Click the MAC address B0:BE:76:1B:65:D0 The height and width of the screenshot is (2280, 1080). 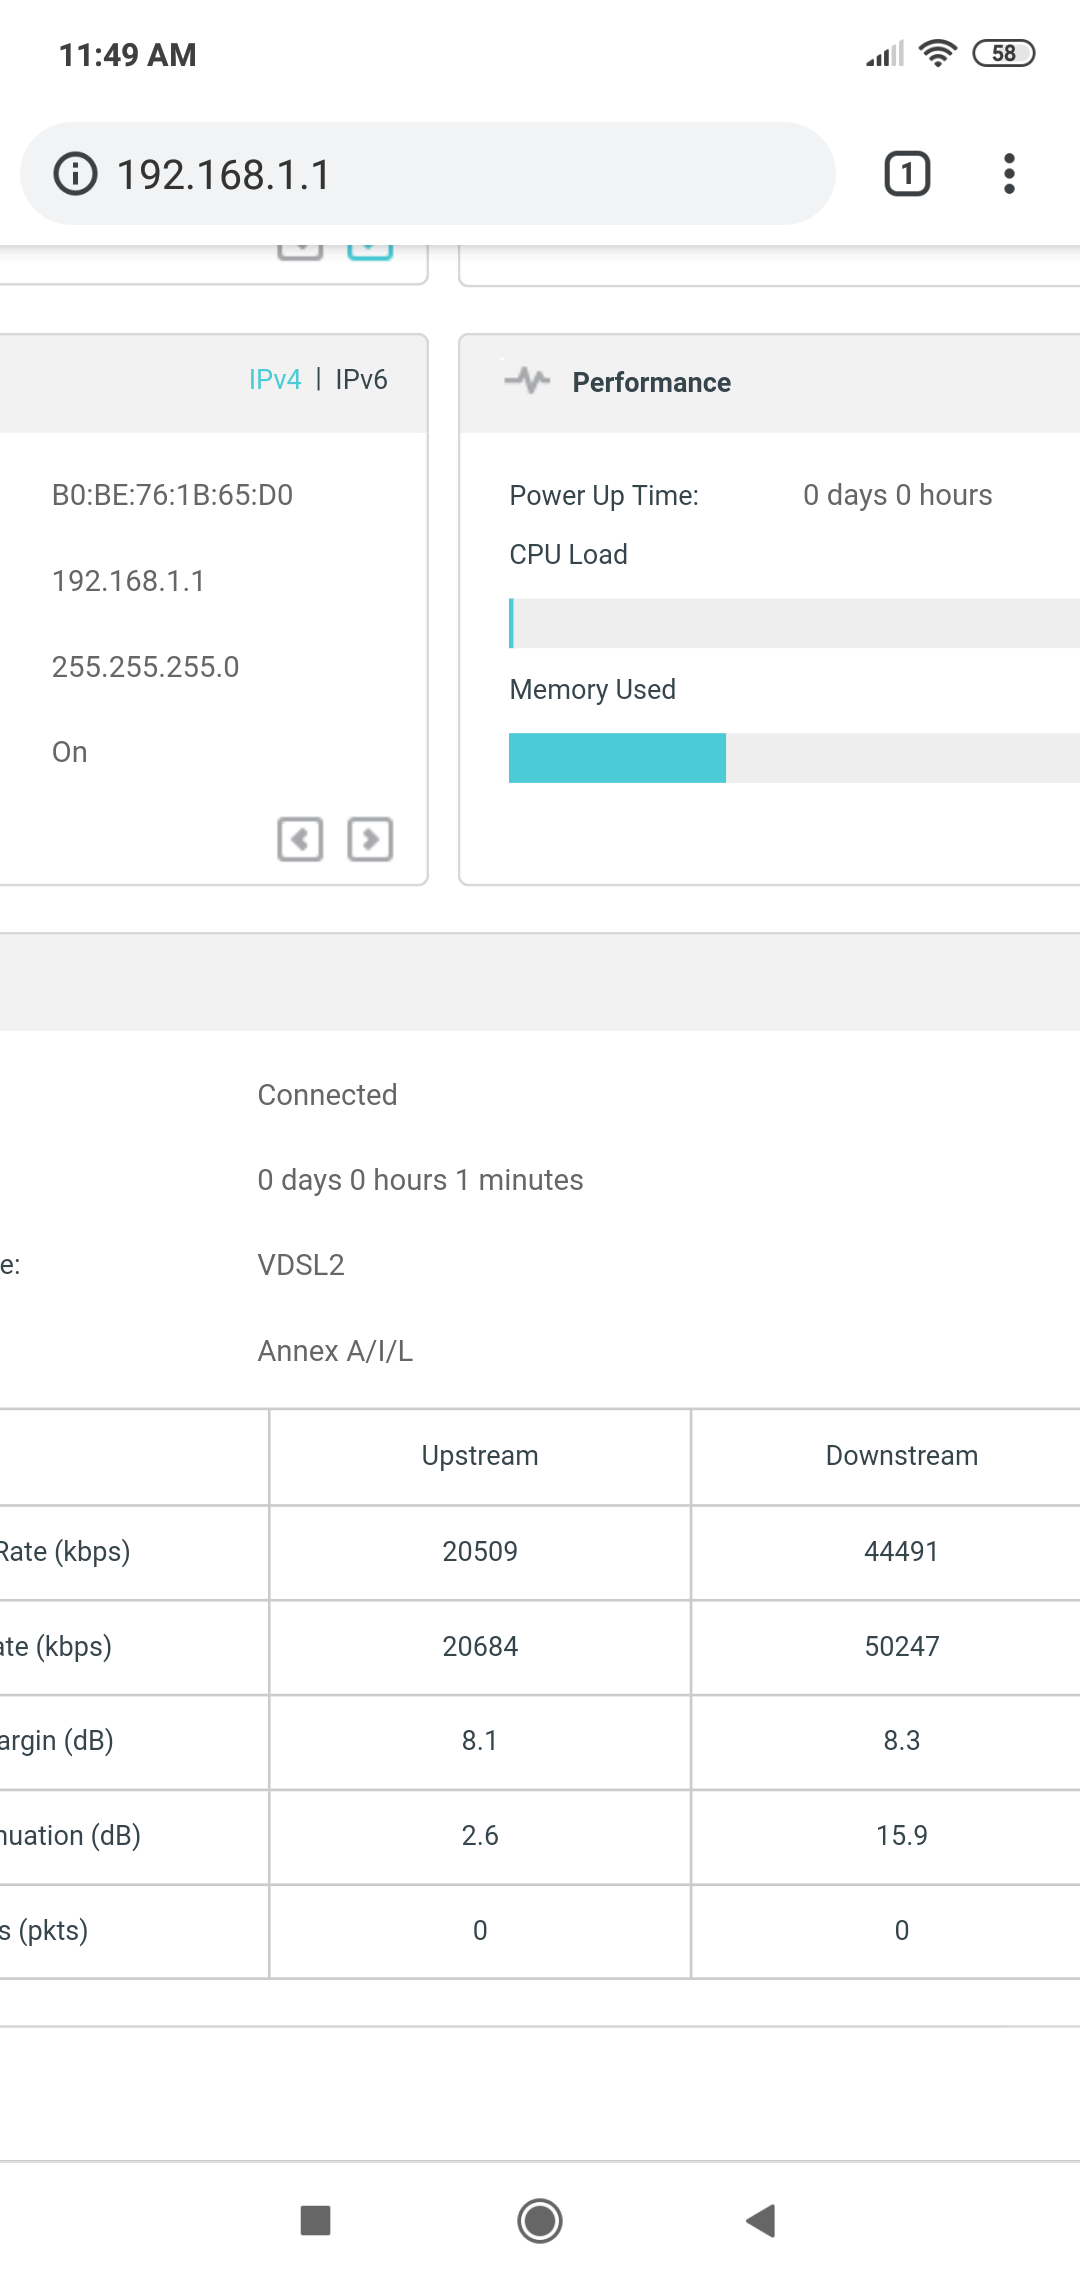click(x=172, y=495)
